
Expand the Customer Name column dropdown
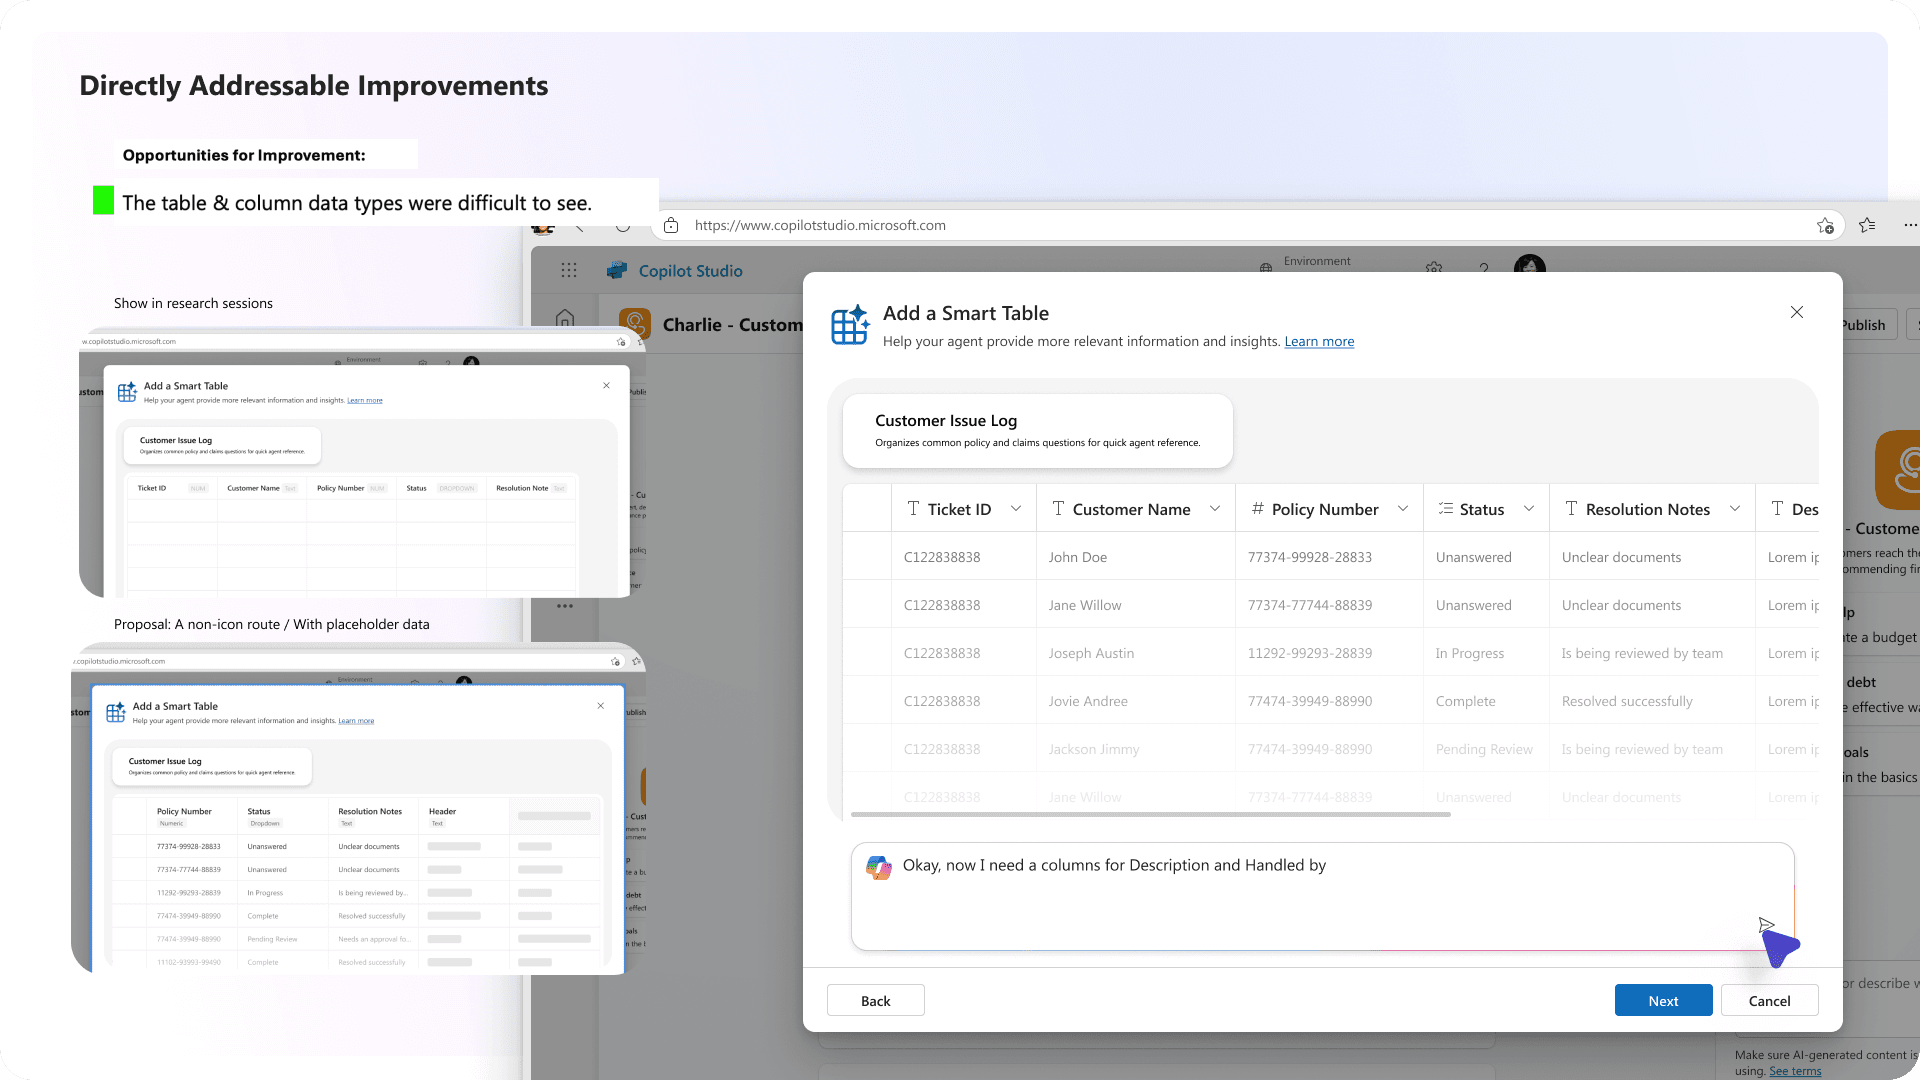point(1215,509)
